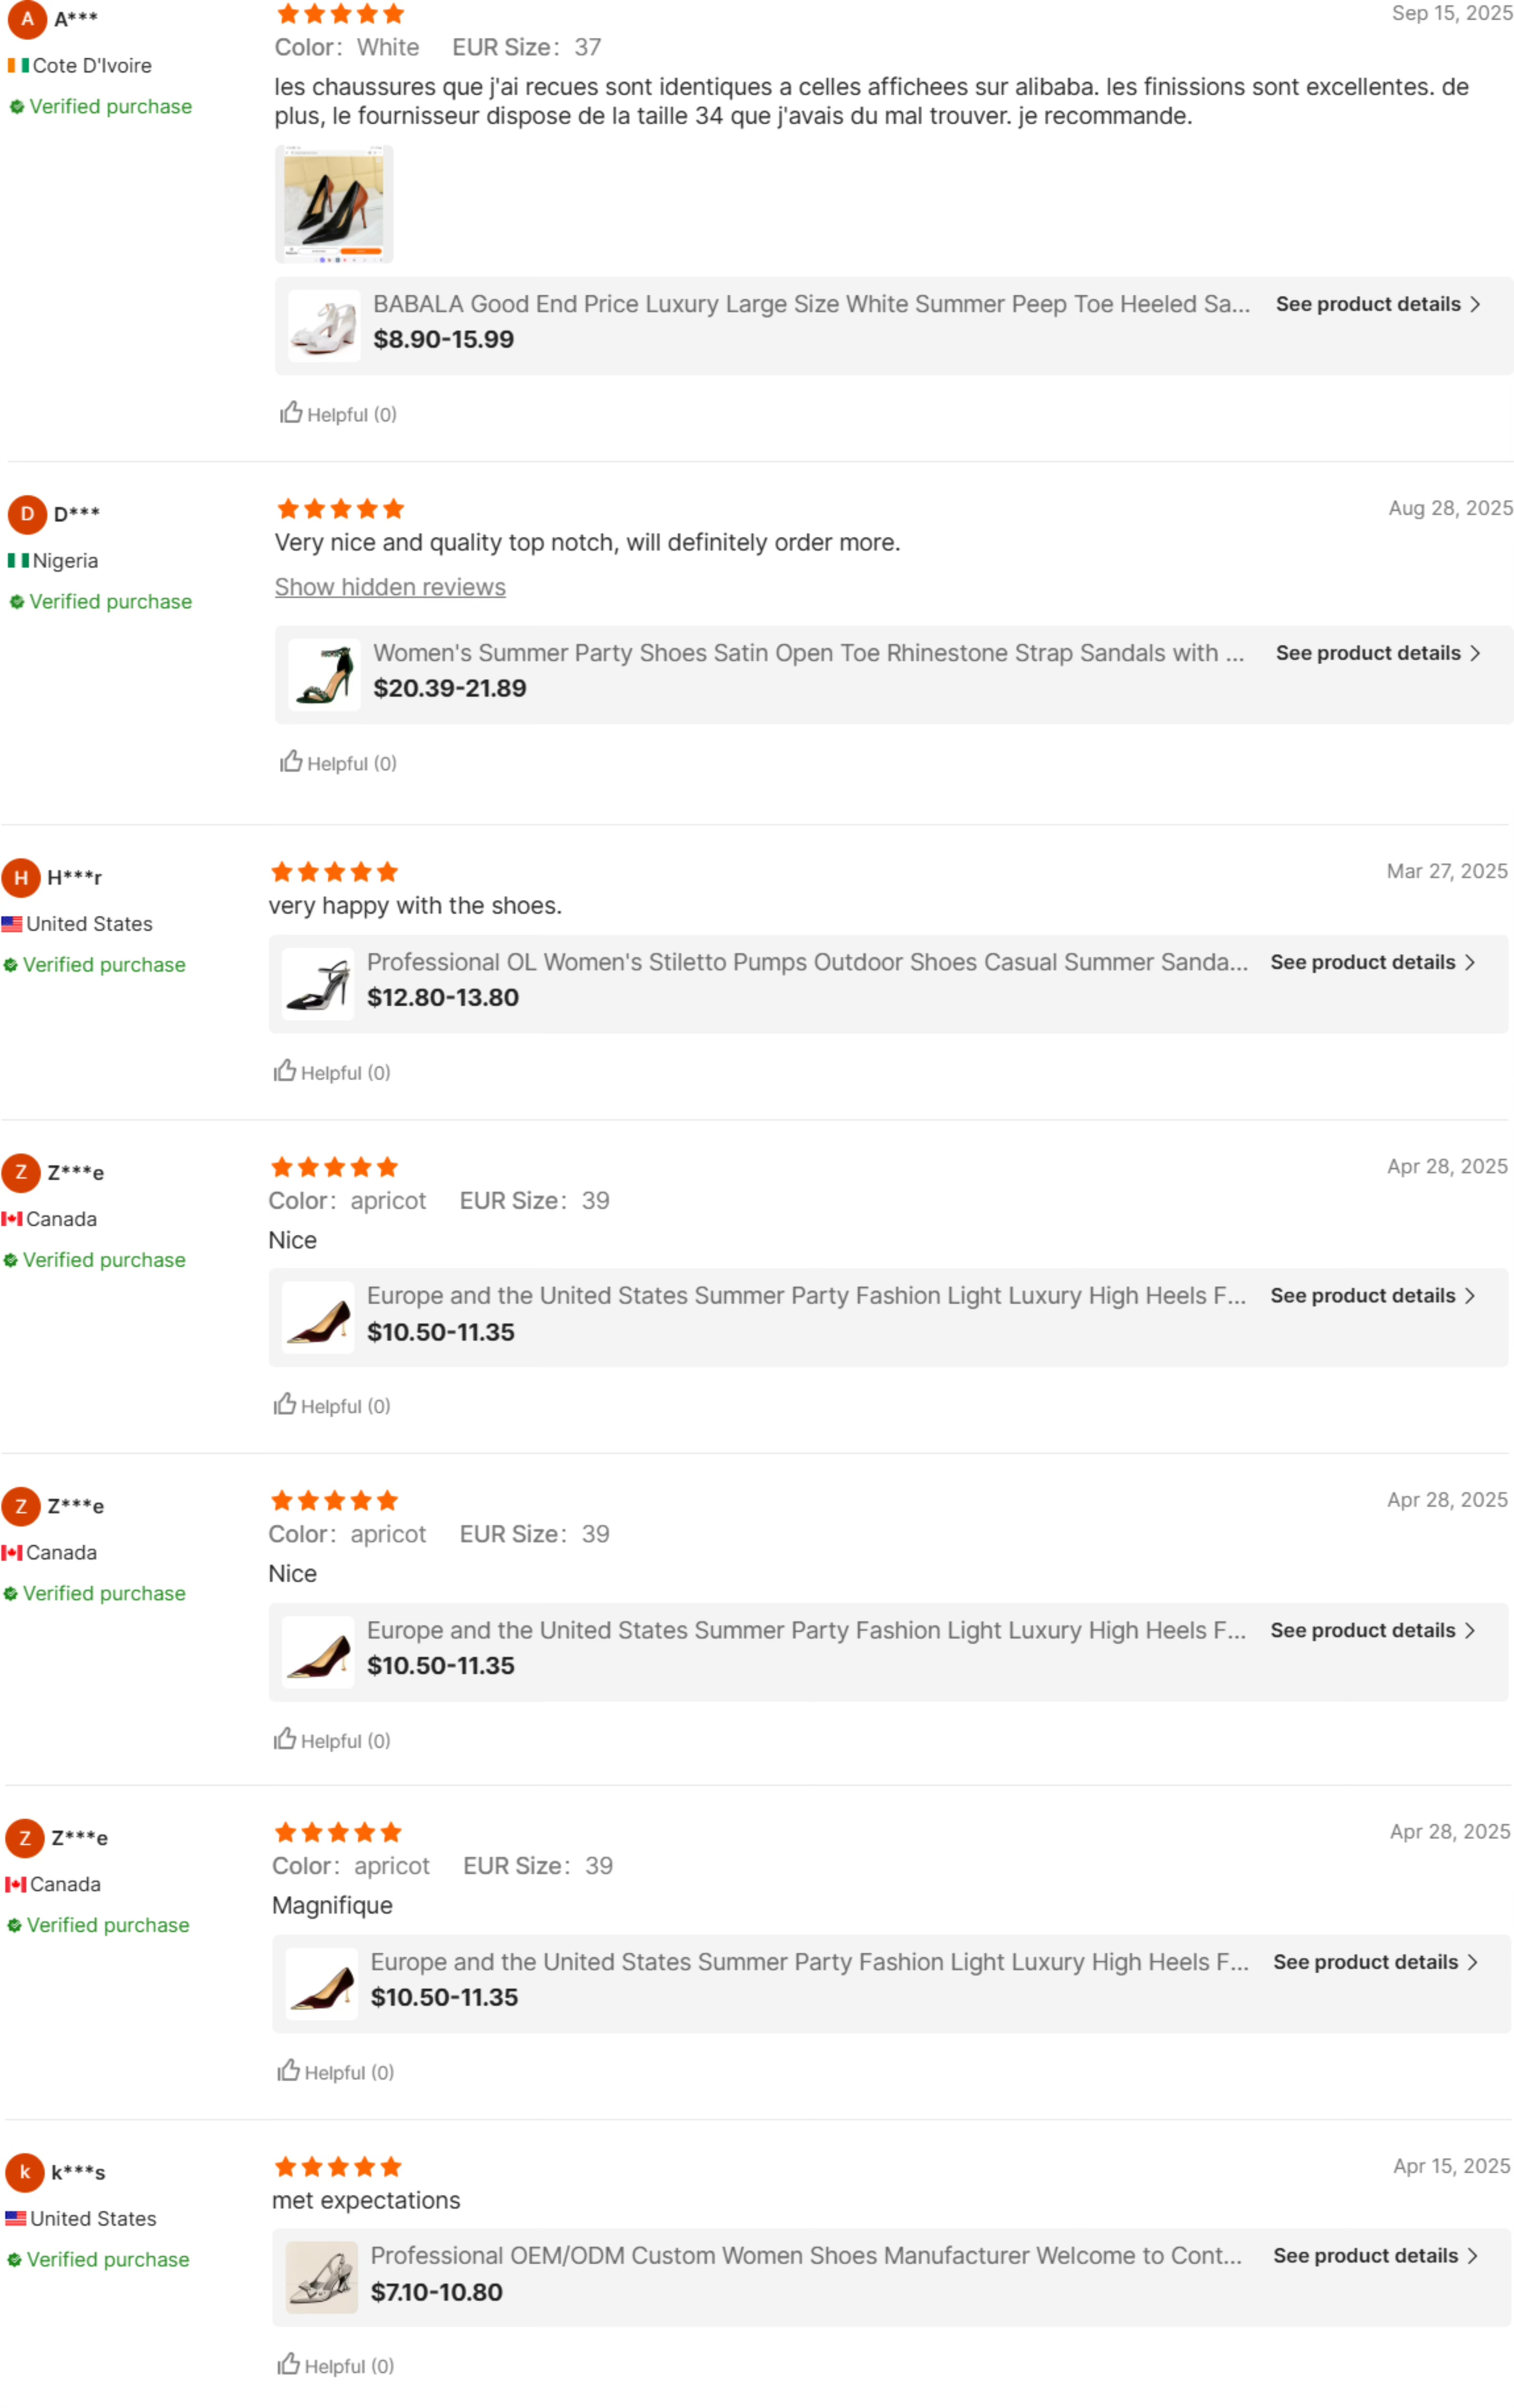Open the Professional OEM/ODM Custom Women Shoes title
The height and width of the screenshot is (2408, 1514).
coord(806,2255)
